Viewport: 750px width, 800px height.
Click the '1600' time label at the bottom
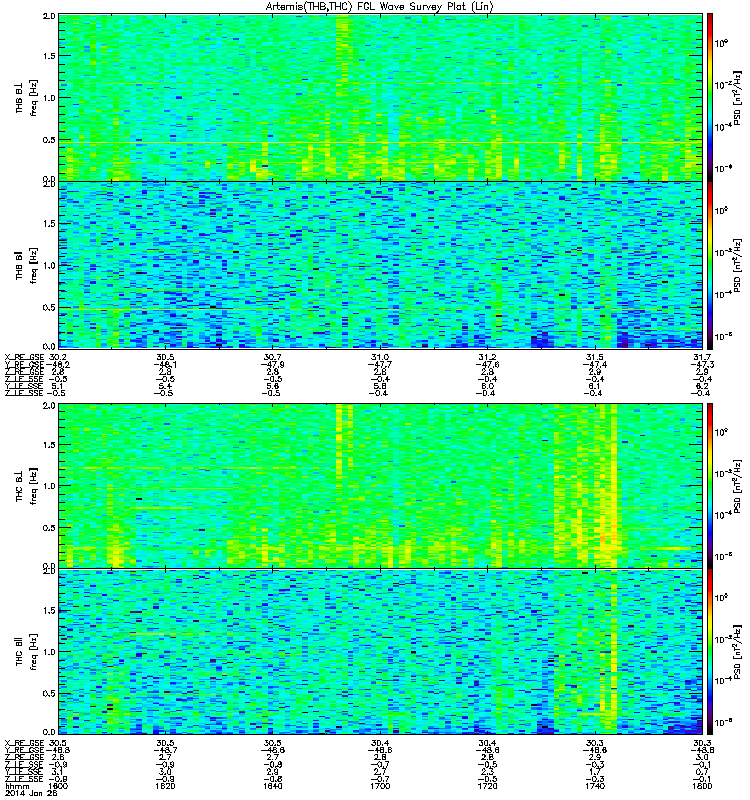click(x=58, y=786)
